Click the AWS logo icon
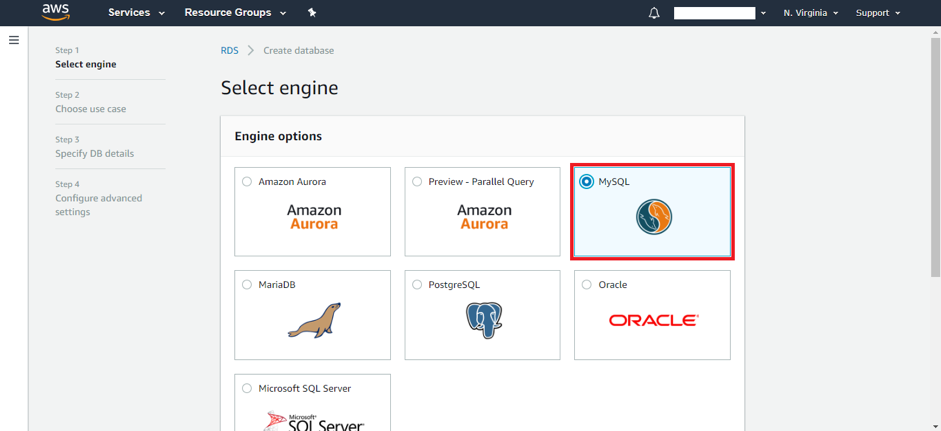 pos(55,12)
